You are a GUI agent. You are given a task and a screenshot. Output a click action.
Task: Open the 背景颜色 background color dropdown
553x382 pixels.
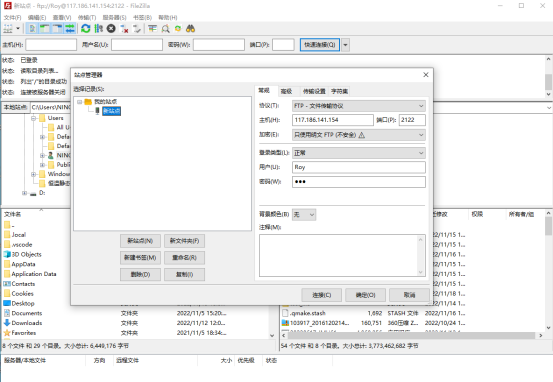pyautogui.click(x=304, y=214)
